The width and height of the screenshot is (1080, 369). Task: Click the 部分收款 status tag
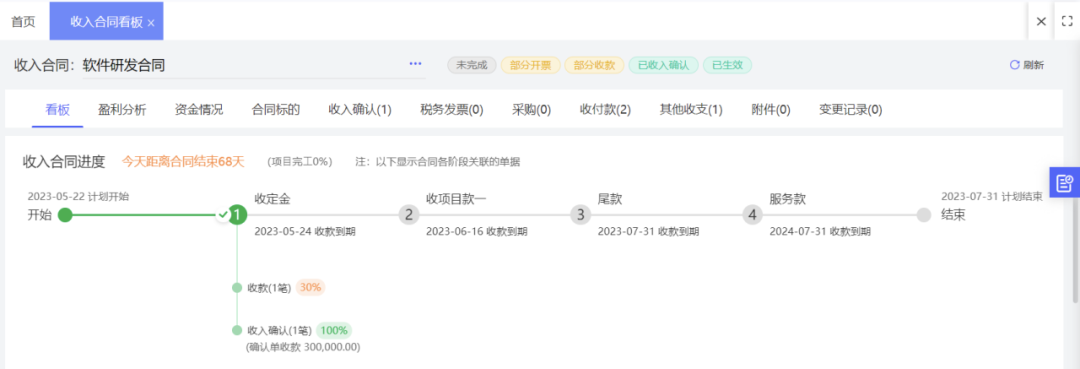pos(594,65)
